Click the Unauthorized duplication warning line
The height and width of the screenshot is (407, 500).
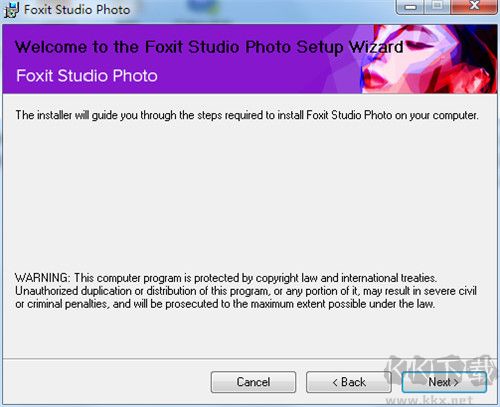[246, 291]
